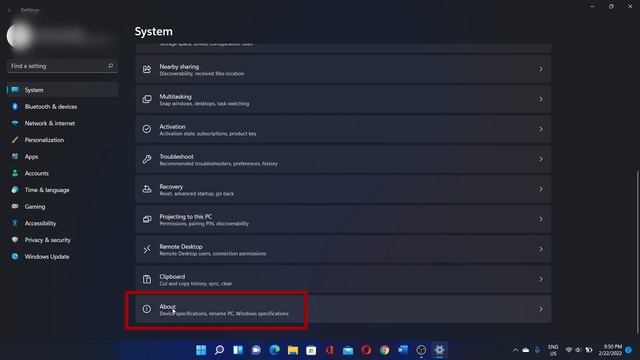The image size is (640, 360).
Task: Open Recovery settings
Action: click(343, 189)
